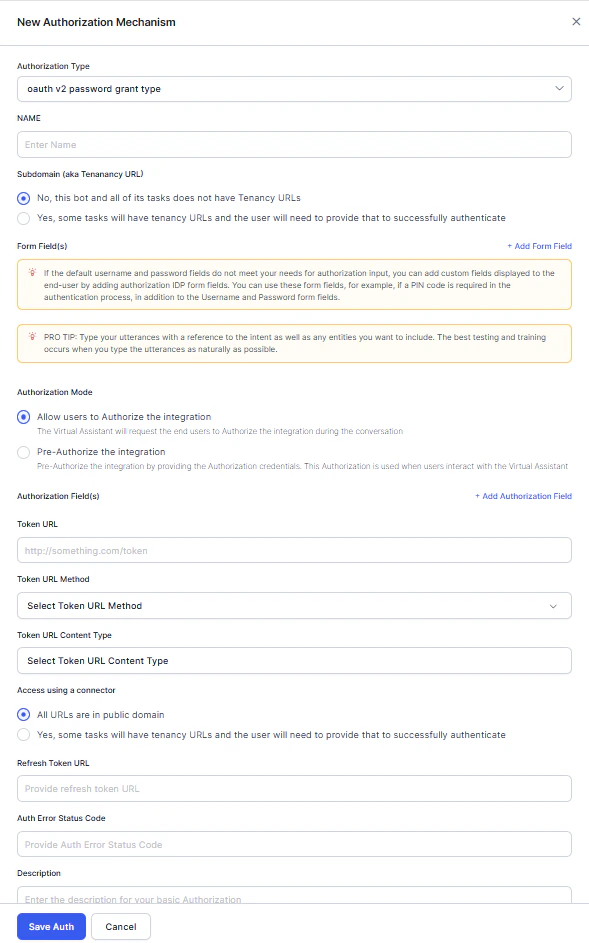Click the Token URL input field
Viewport: 589px width, 943px height.
point(295,549)
